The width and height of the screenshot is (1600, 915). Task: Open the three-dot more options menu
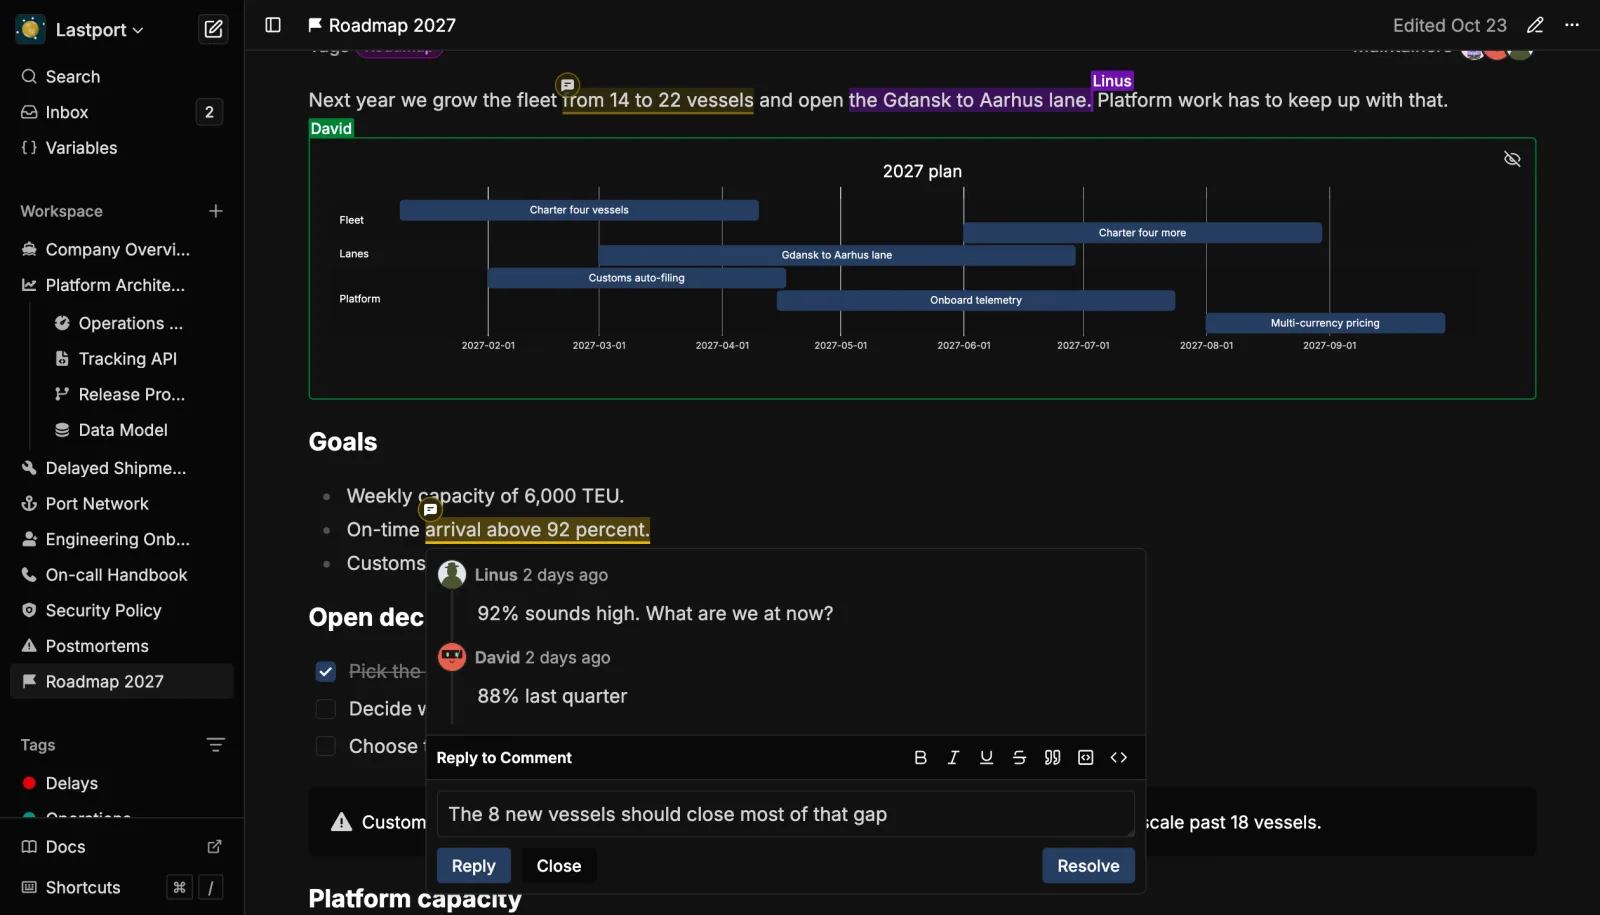pos(1572,25)
